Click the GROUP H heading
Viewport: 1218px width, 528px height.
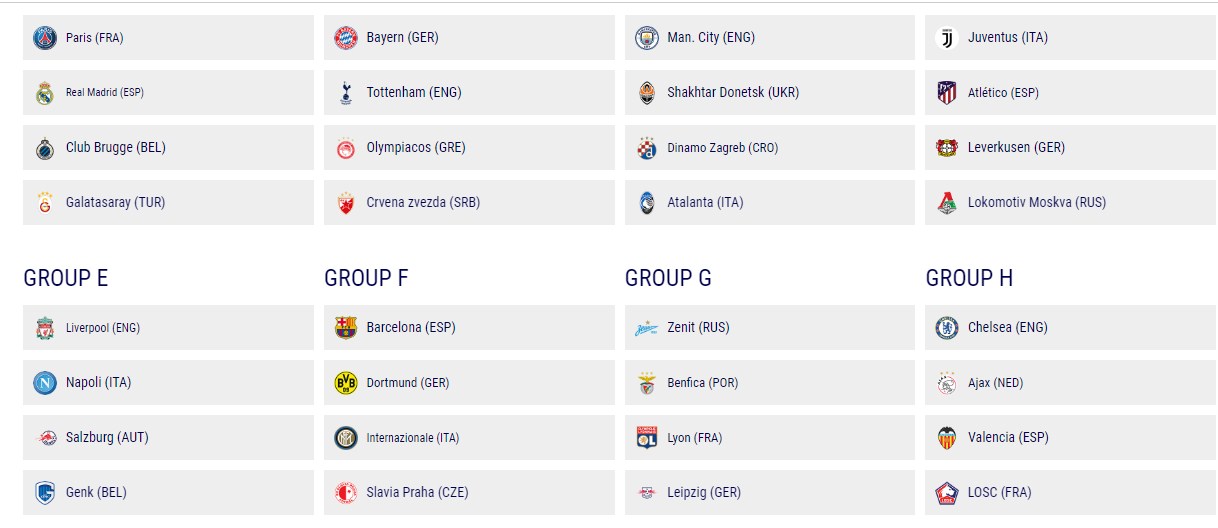coord(969,278)
